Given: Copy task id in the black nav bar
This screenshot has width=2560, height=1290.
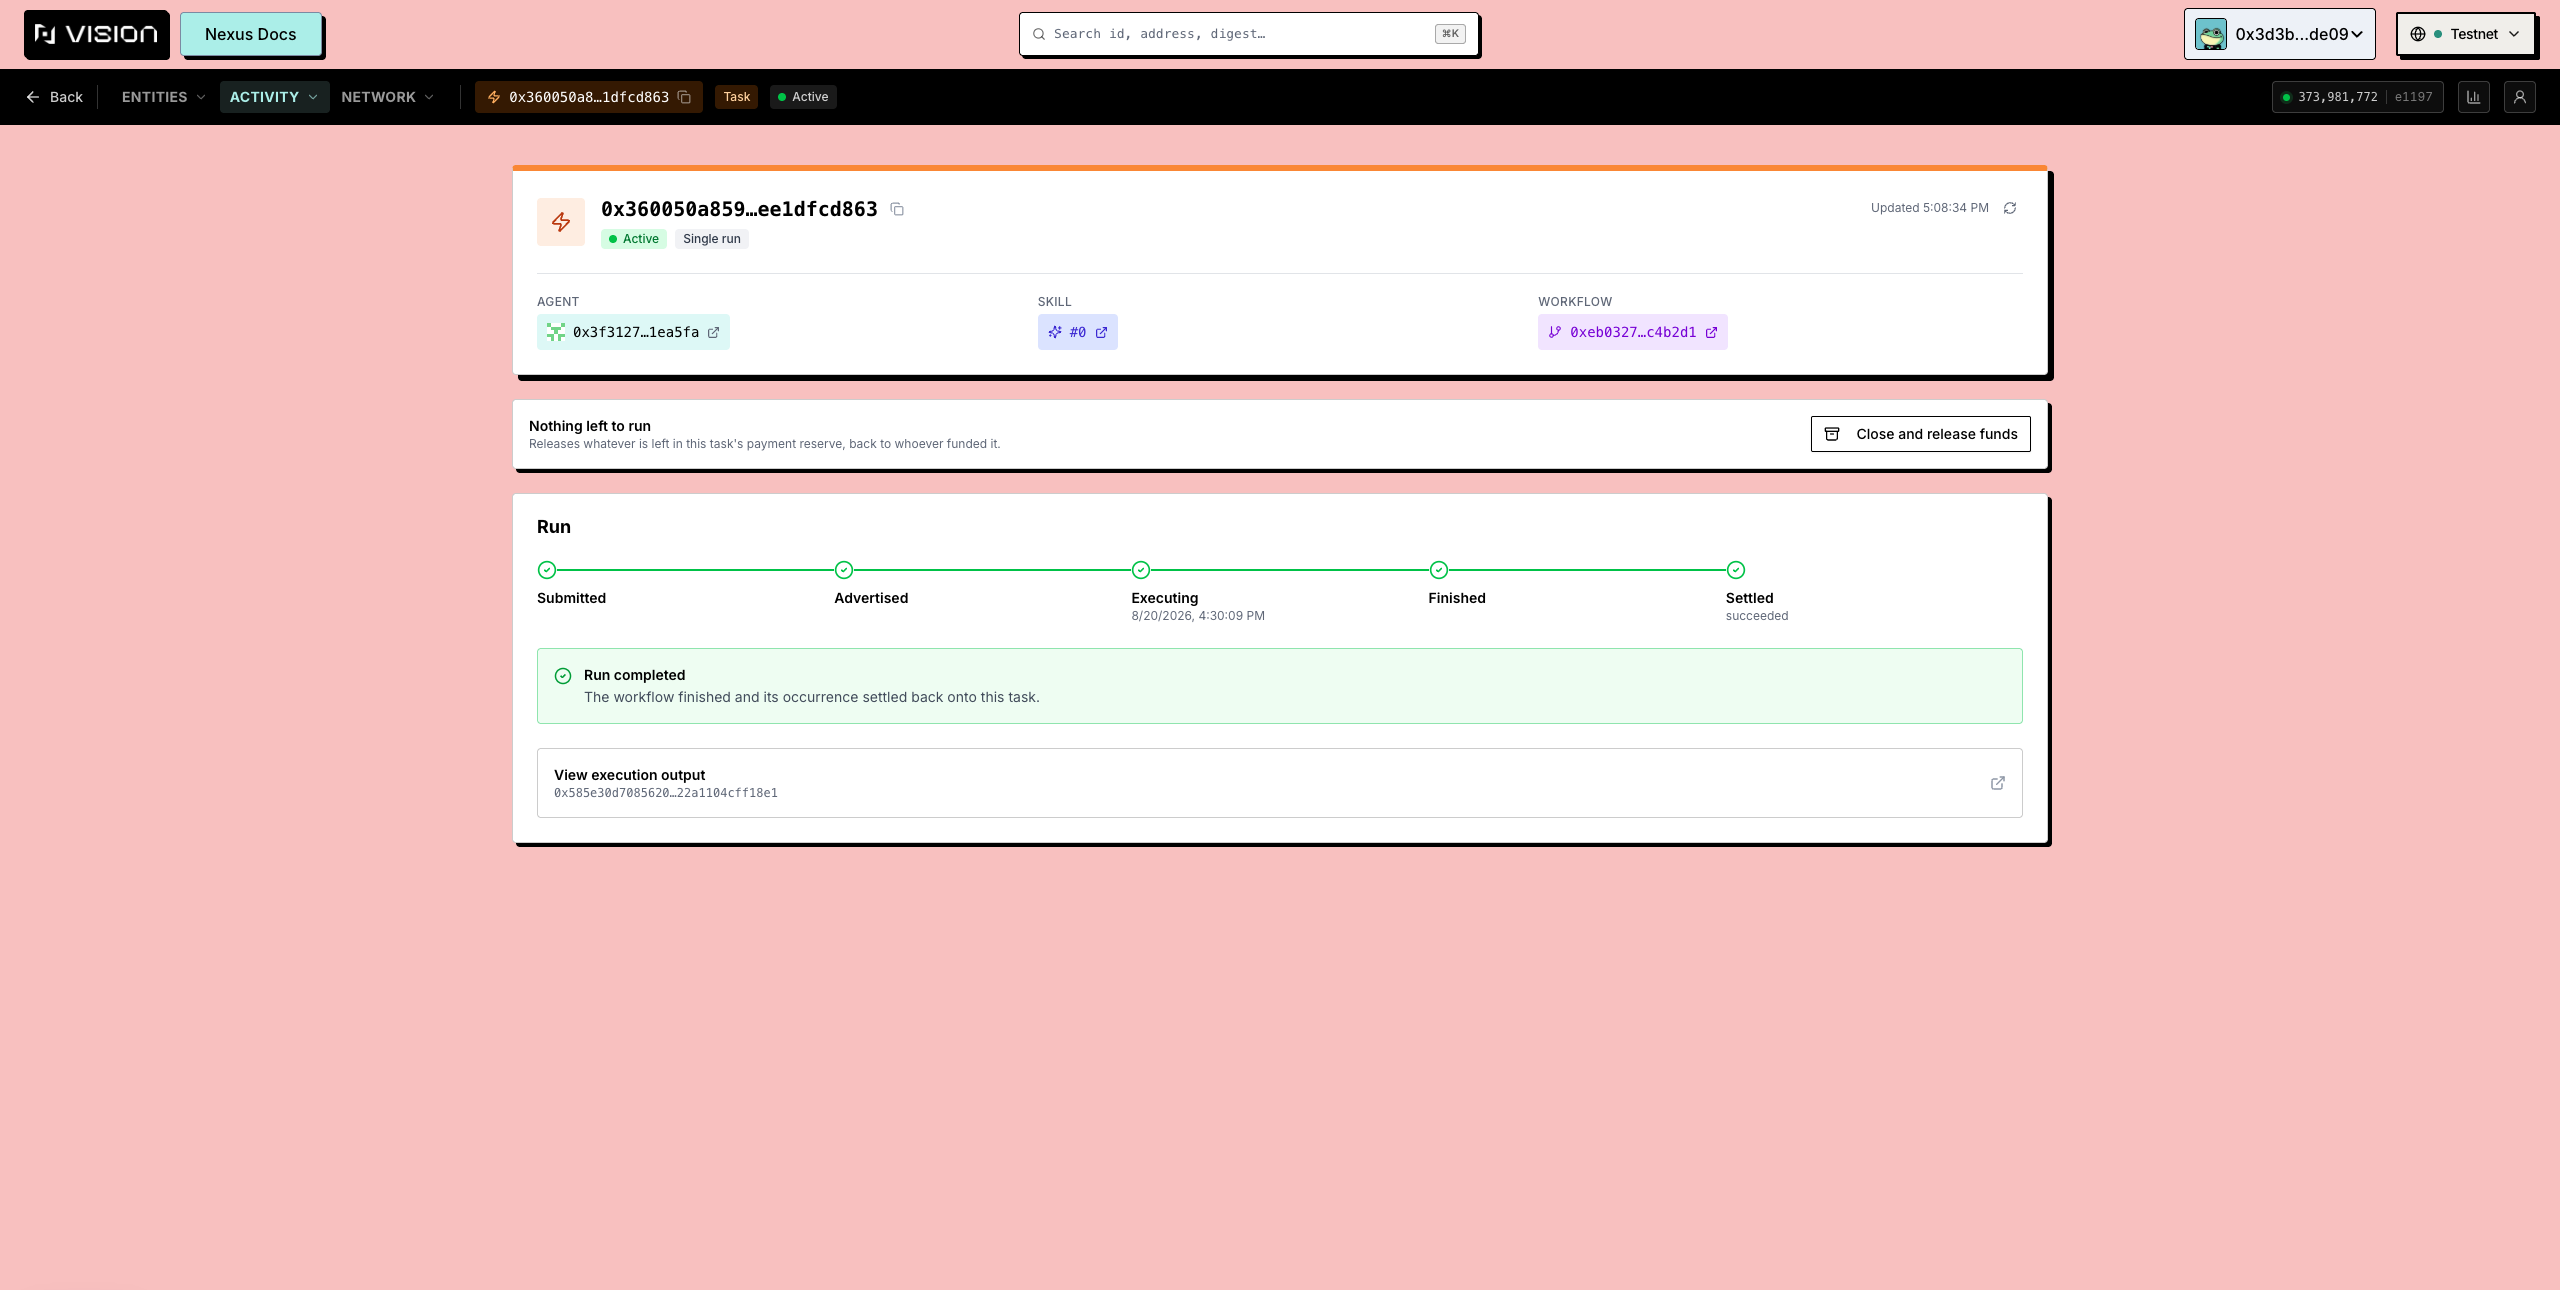Looking at the screenshot, I should [685, 97].
